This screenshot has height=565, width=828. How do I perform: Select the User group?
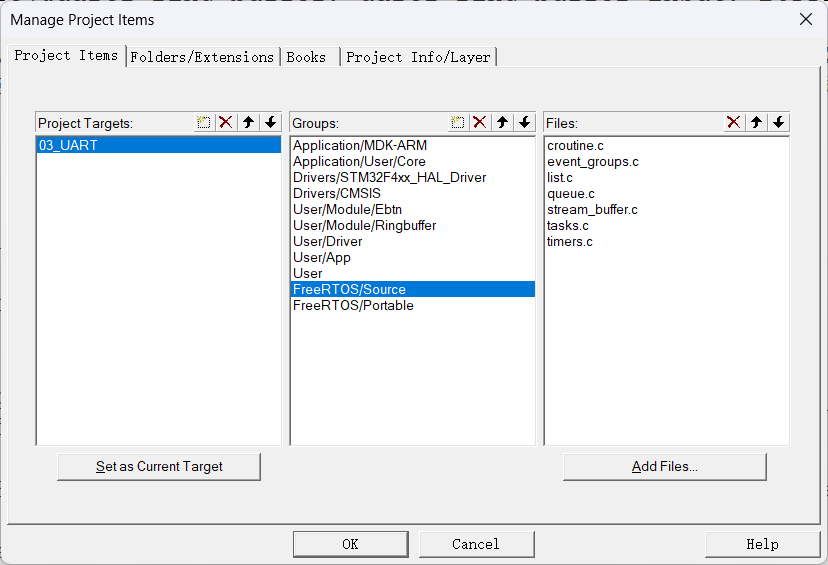coord(413,274)
